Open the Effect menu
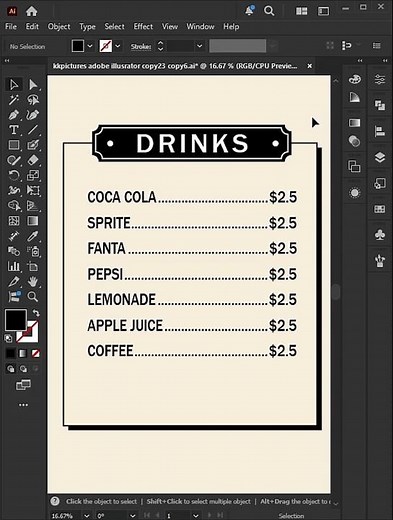The image size is (393, 520). coord(143,26)
